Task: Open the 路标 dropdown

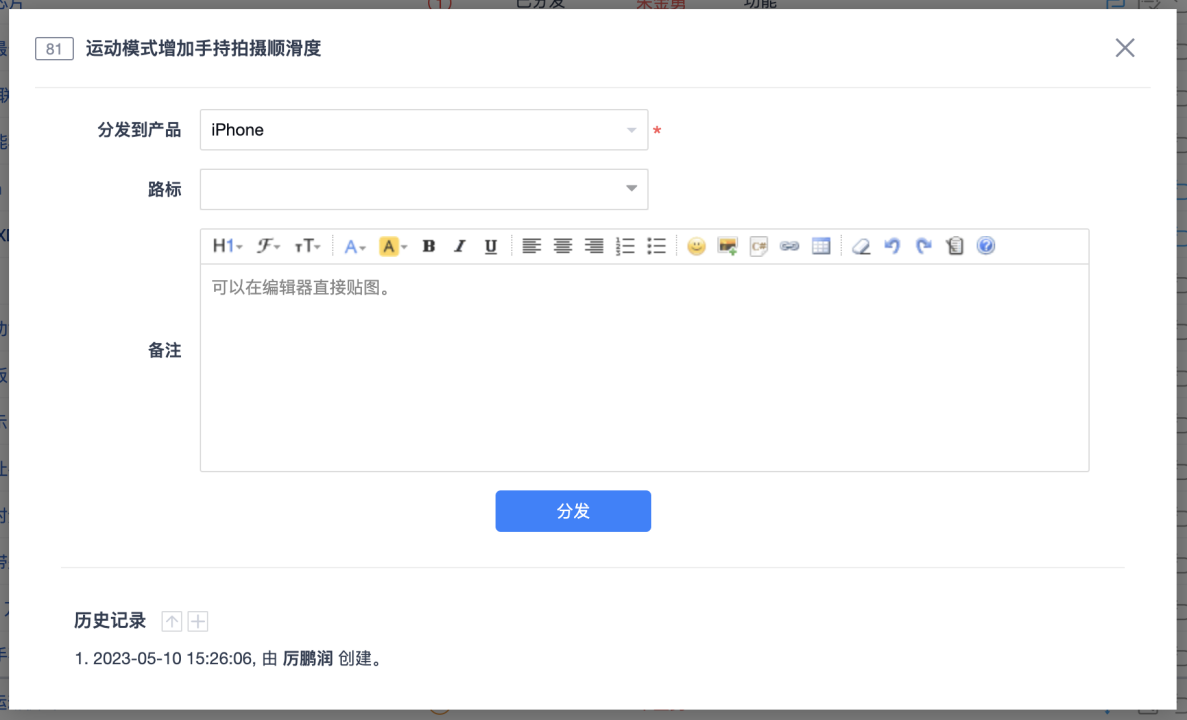Action: [x=424, y=189]
